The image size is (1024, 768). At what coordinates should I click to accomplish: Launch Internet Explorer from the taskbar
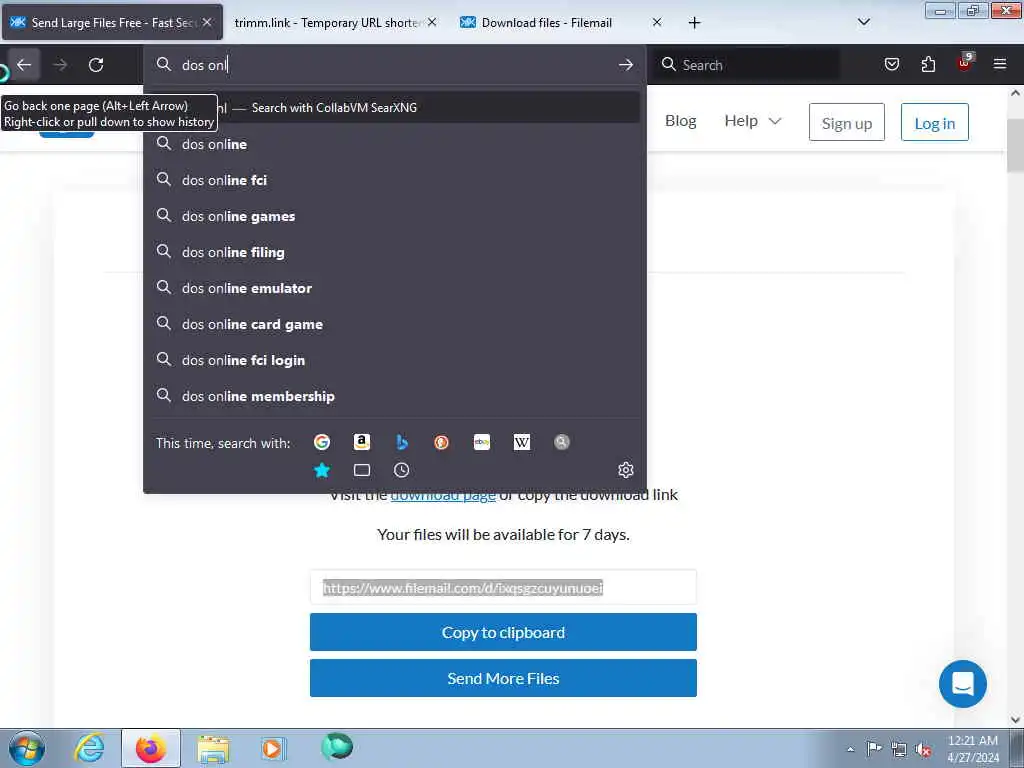point(89,748)
